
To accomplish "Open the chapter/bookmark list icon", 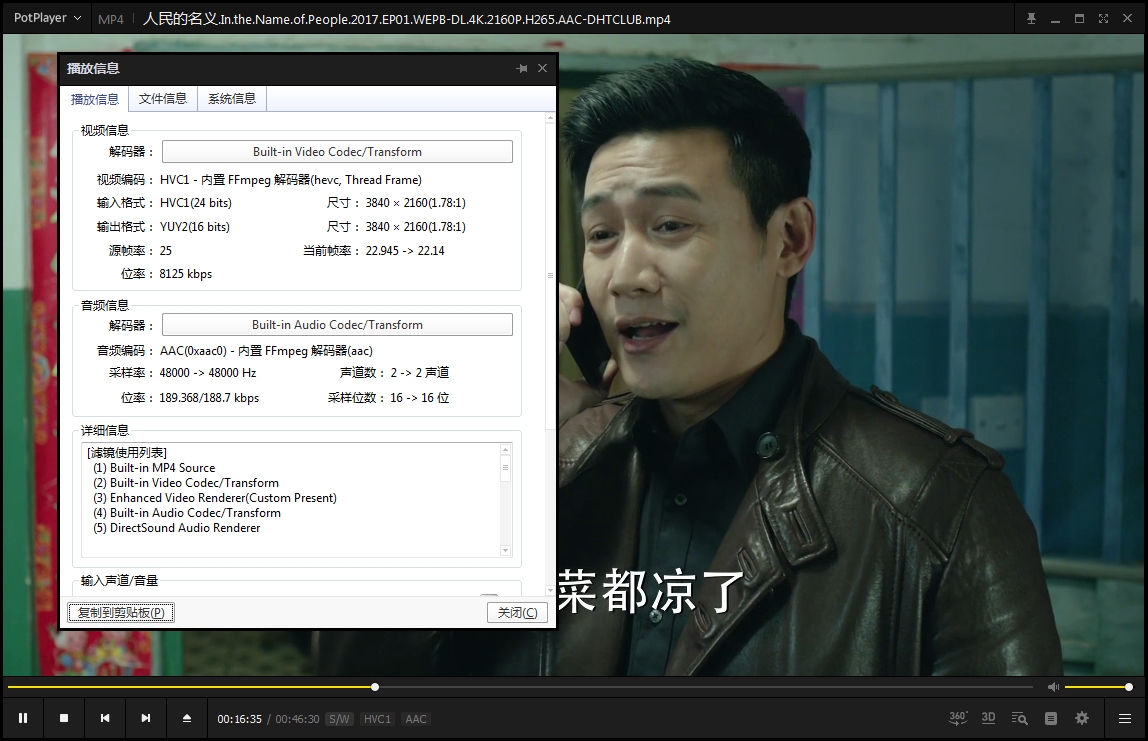I will click(1051, 718).
